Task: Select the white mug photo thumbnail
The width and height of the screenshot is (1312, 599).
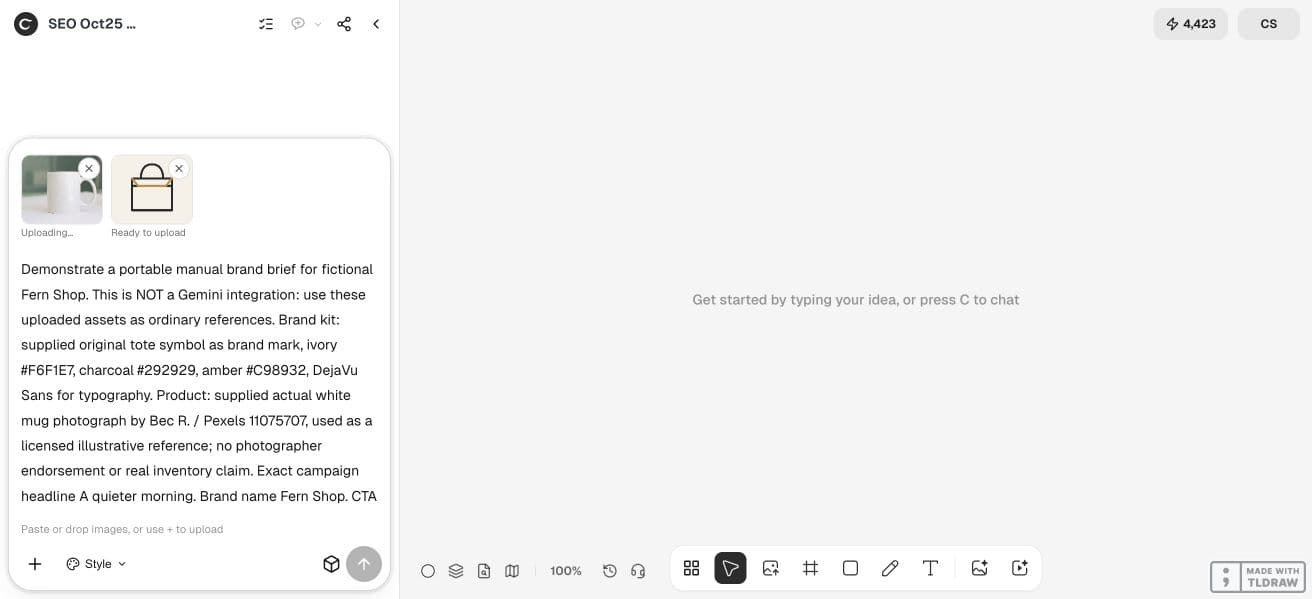Action: pos(61,189)
